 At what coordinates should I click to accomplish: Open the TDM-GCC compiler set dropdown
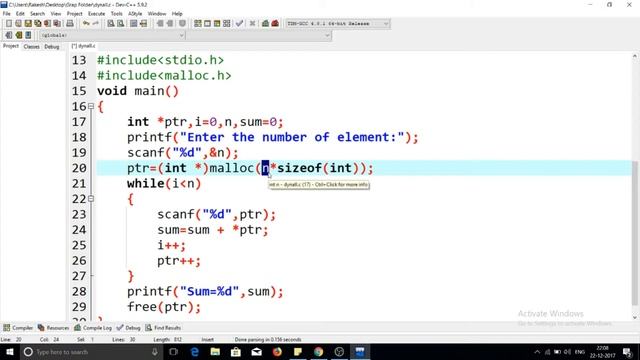click(x=337, y=24)
